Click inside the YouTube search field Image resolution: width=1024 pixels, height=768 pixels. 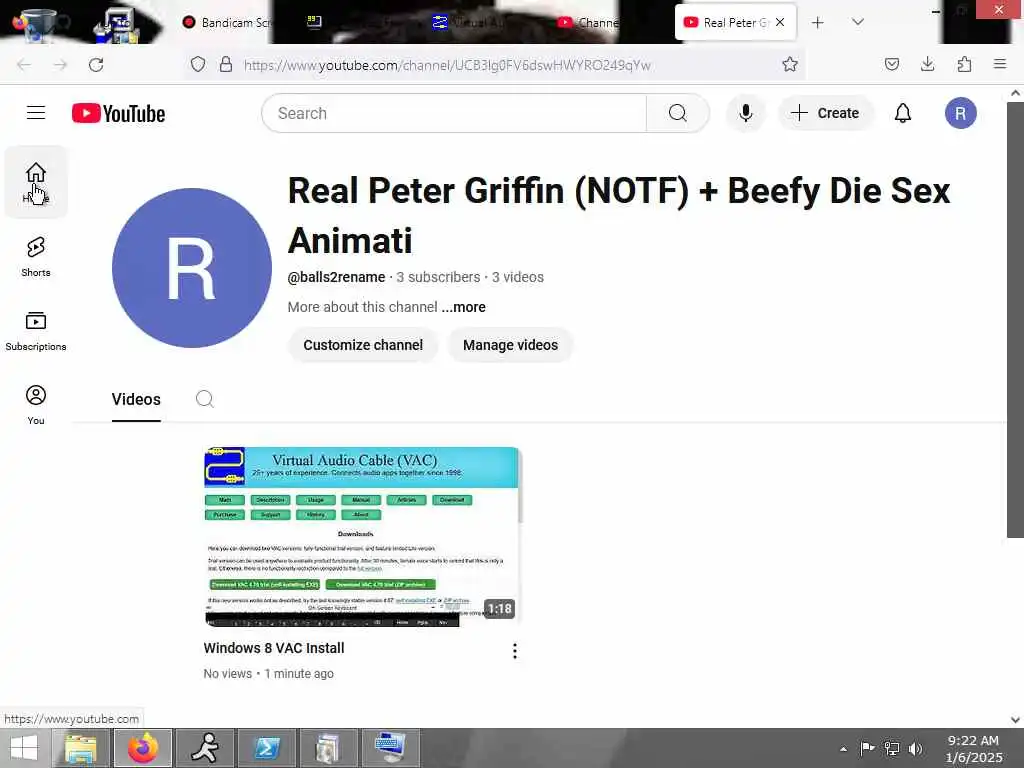pos(454,113)
